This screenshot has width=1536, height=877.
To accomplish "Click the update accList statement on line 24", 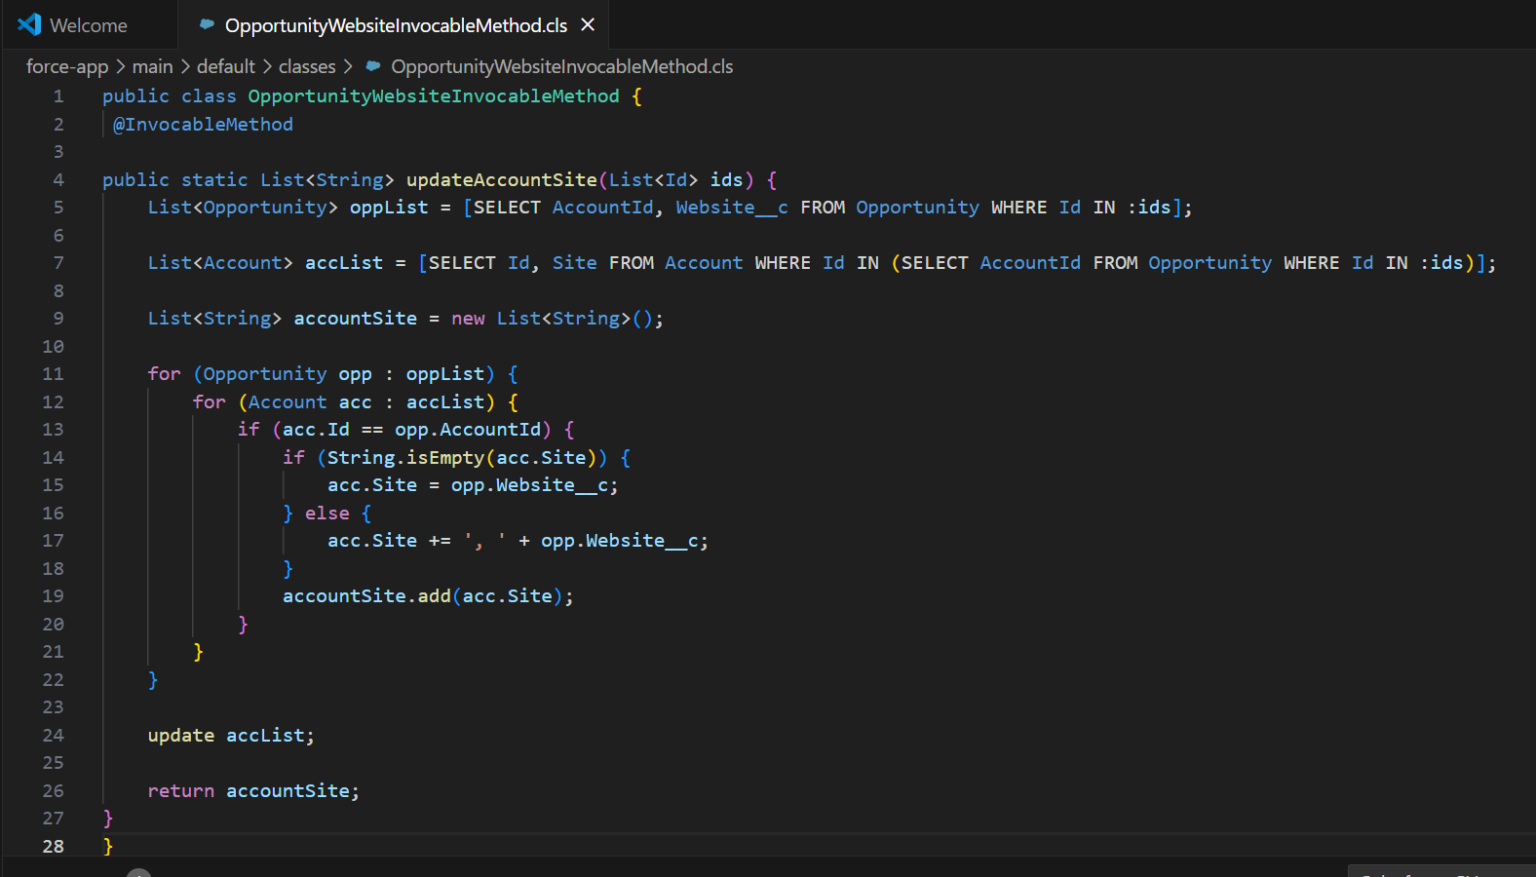I will [229, 735].
